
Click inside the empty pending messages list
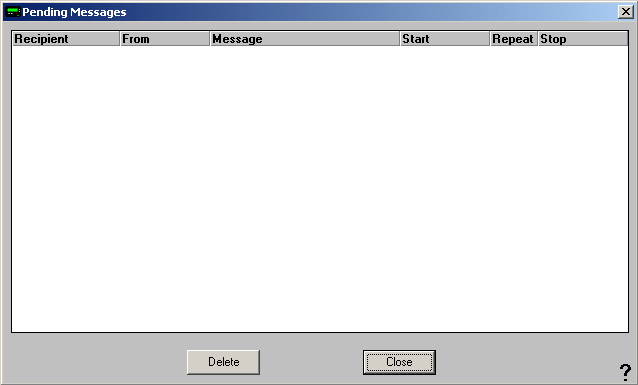coord(320,189)
